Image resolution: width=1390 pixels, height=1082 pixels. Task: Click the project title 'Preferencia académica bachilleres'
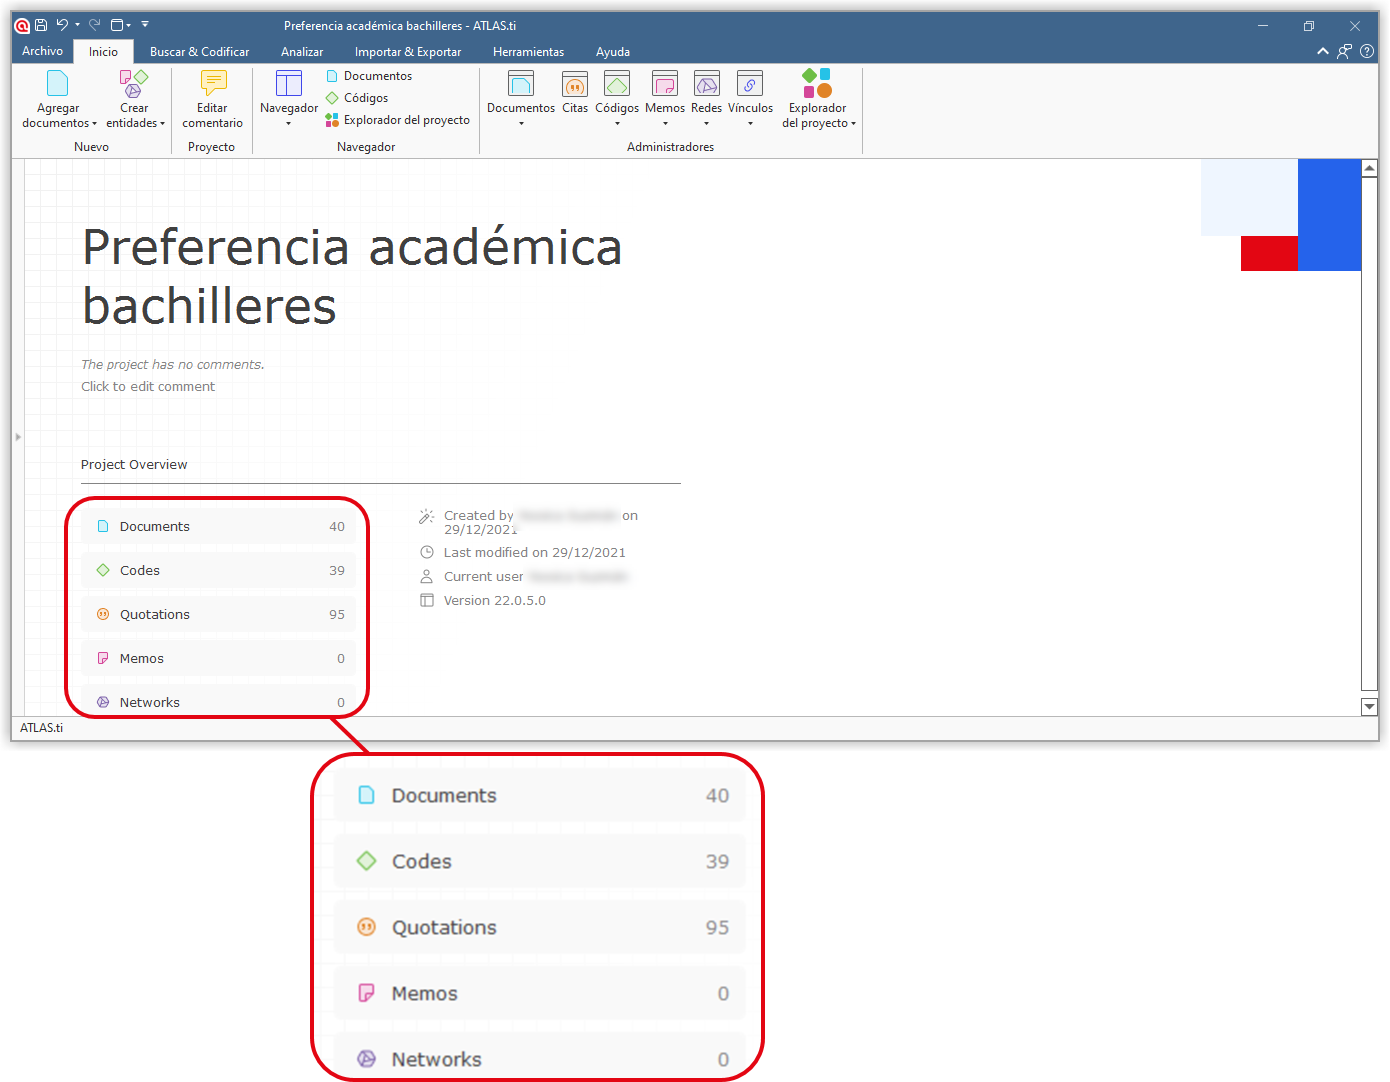tap(352, 276)
